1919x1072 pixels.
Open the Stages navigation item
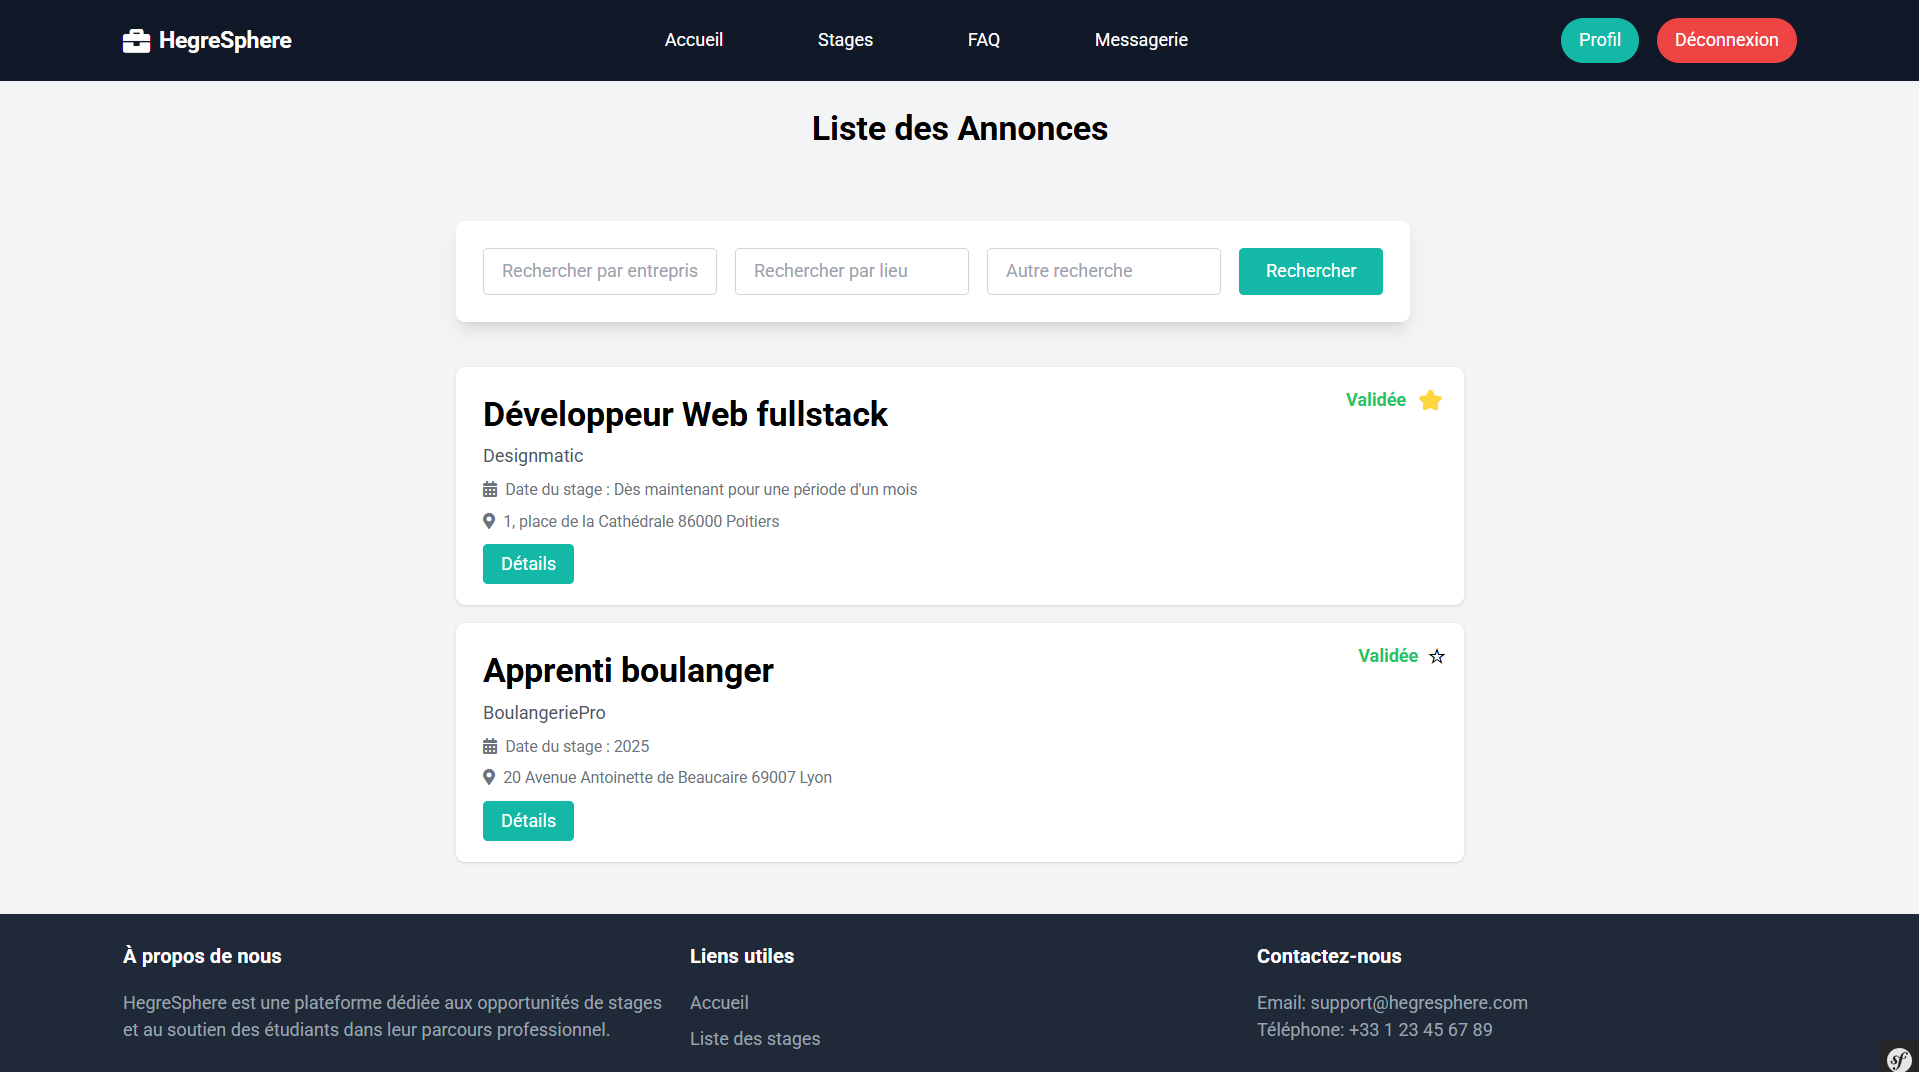(845, 40)
